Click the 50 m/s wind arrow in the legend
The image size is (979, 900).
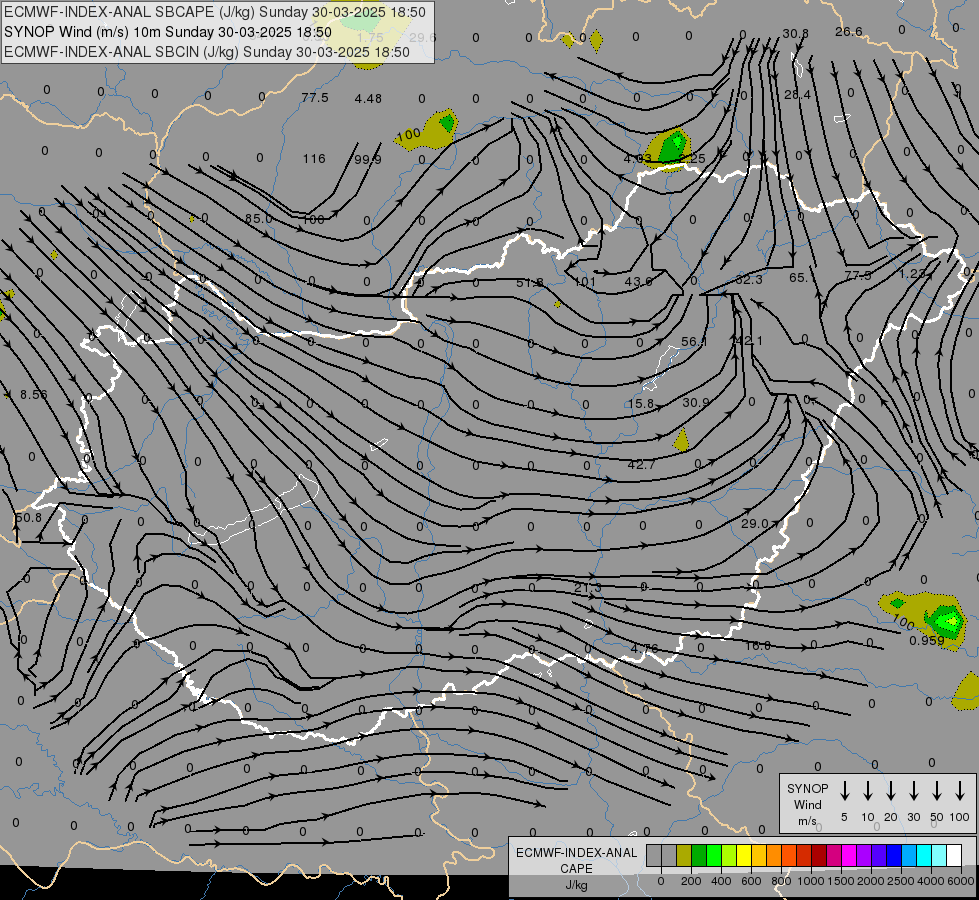tap(937, 791)
